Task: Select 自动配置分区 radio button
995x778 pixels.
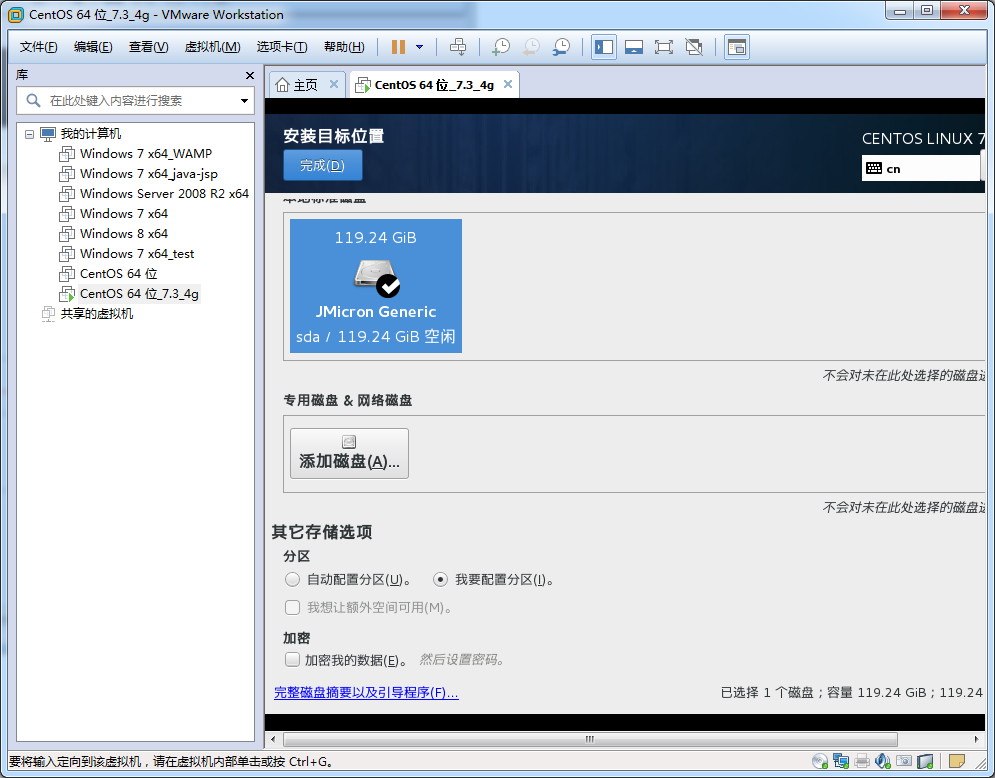Action: 292,579
